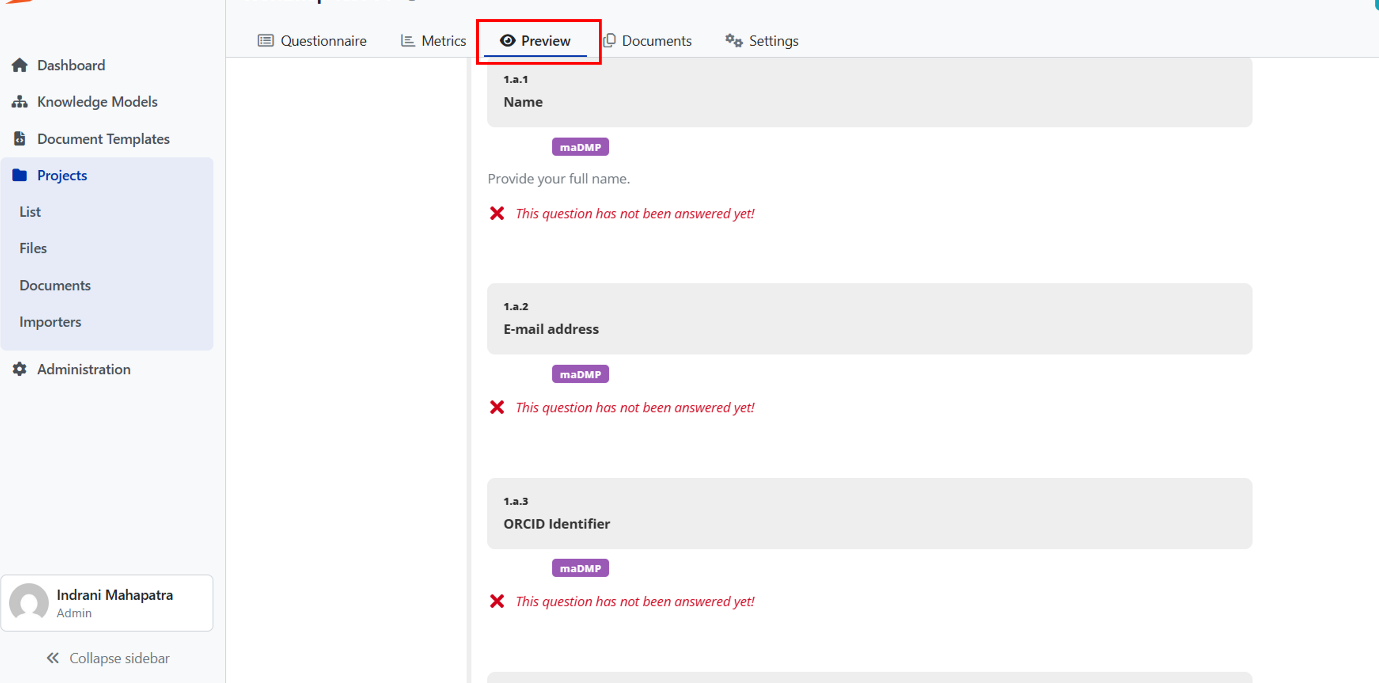The image size is (1379, 683).
Task: Open the Documents tab
Action: tap(647, 41)
